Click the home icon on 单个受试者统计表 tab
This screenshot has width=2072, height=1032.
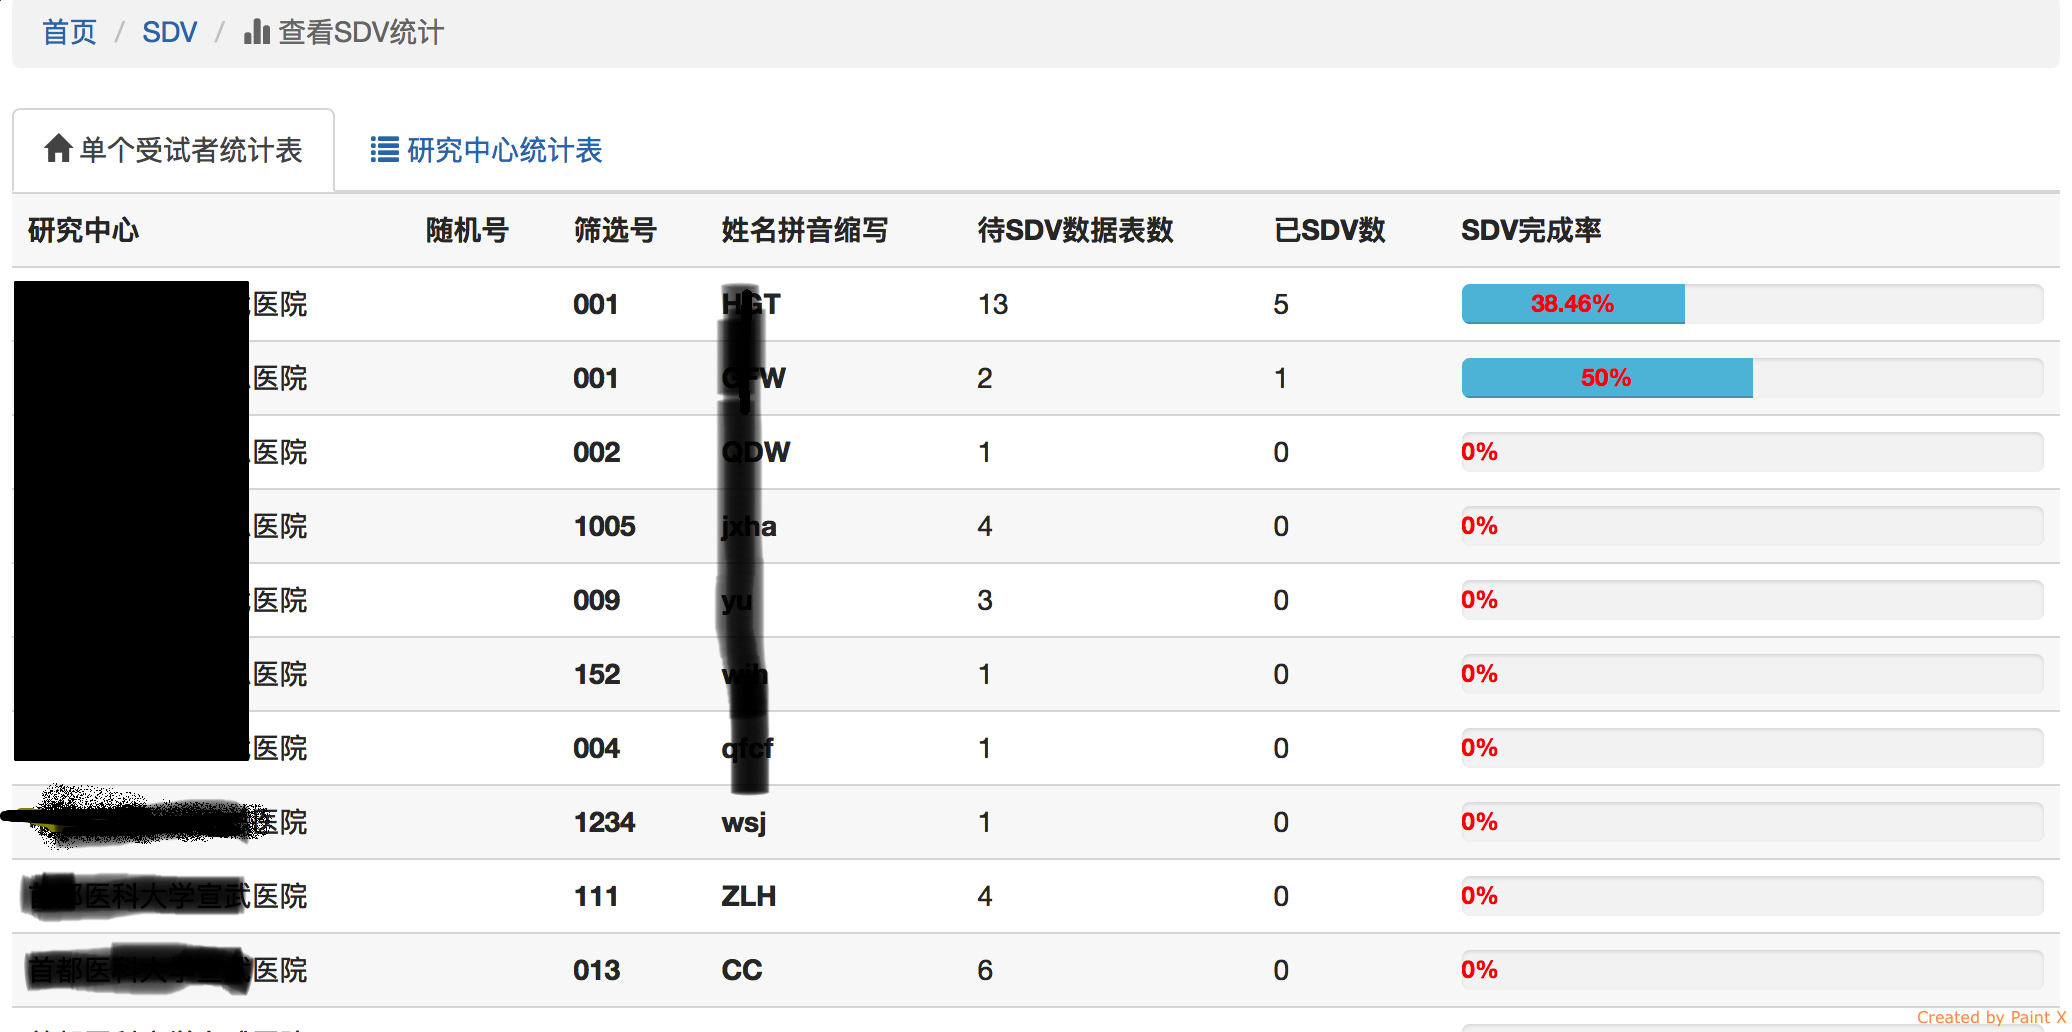tap(58, 149)
